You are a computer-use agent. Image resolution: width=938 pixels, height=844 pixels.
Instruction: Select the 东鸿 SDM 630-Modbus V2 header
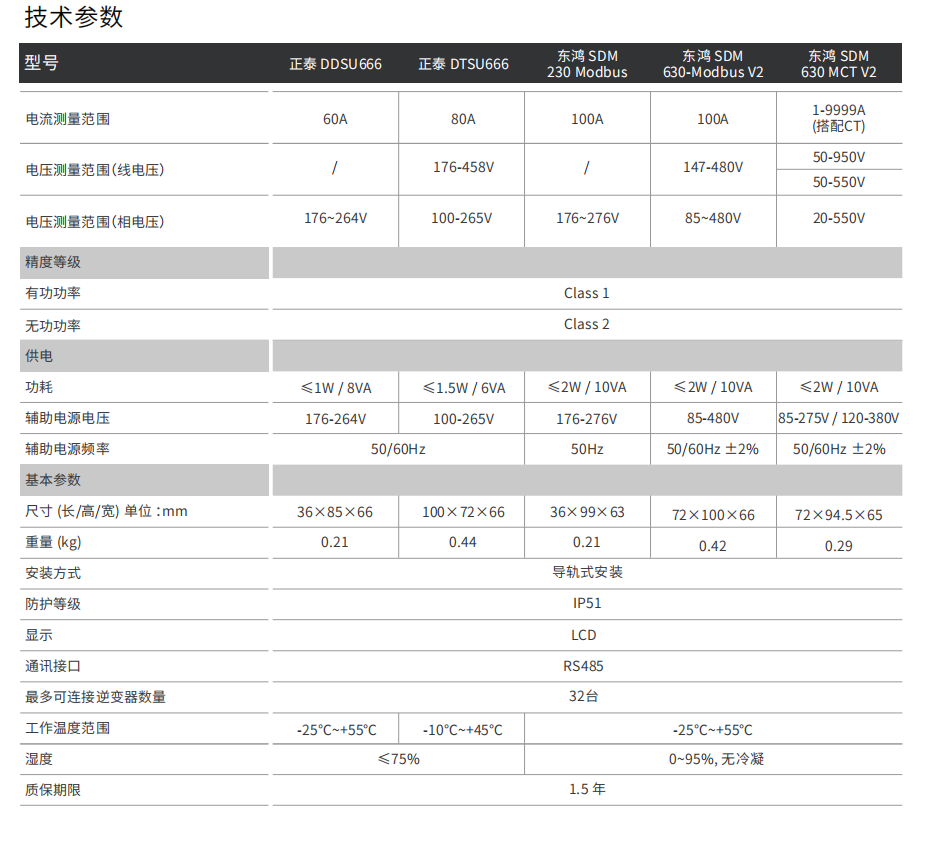point(712,64)
